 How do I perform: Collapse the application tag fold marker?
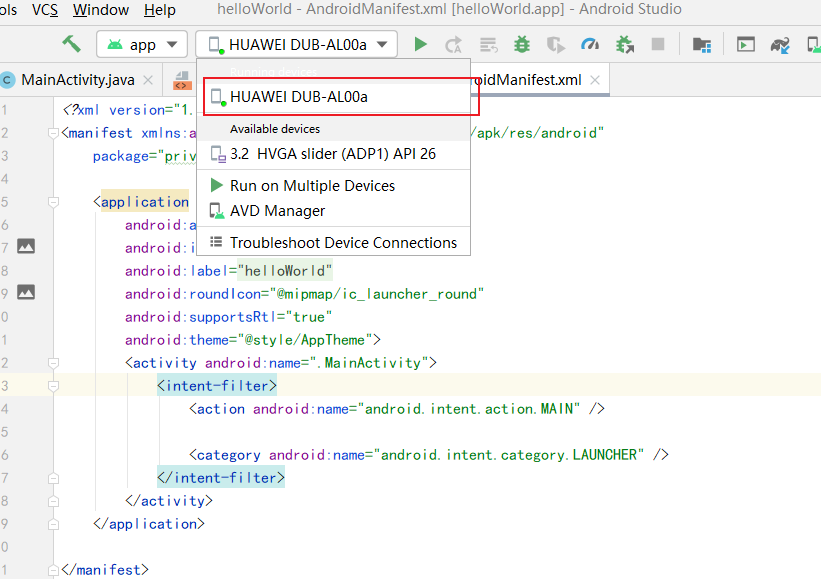(53, 202)
